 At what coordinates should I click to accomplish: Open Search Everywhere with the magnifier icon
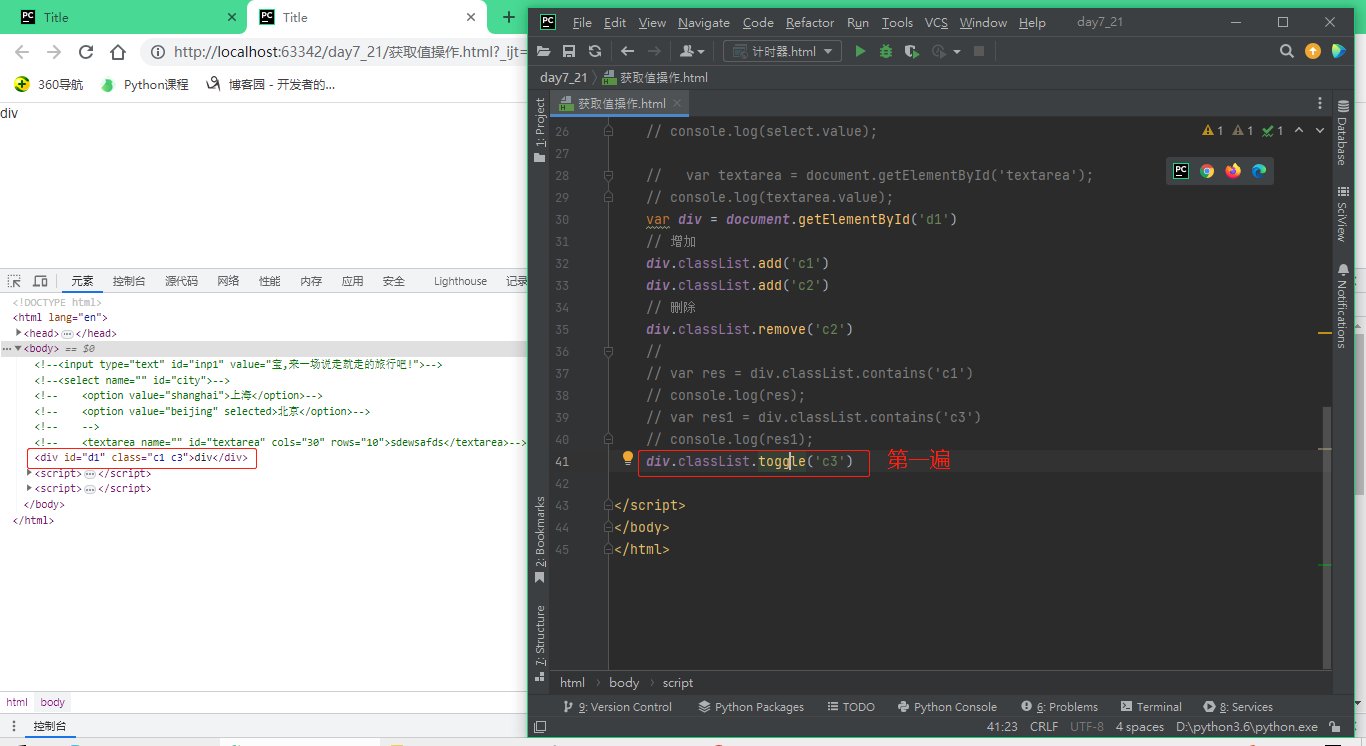click(x=1287, y=51)
